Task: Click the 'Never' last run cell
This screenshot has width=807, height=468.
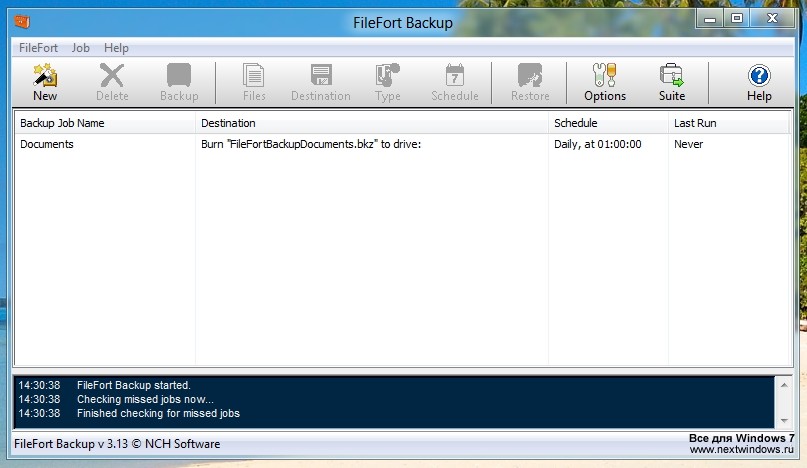Action: click(x=688, y=144)
